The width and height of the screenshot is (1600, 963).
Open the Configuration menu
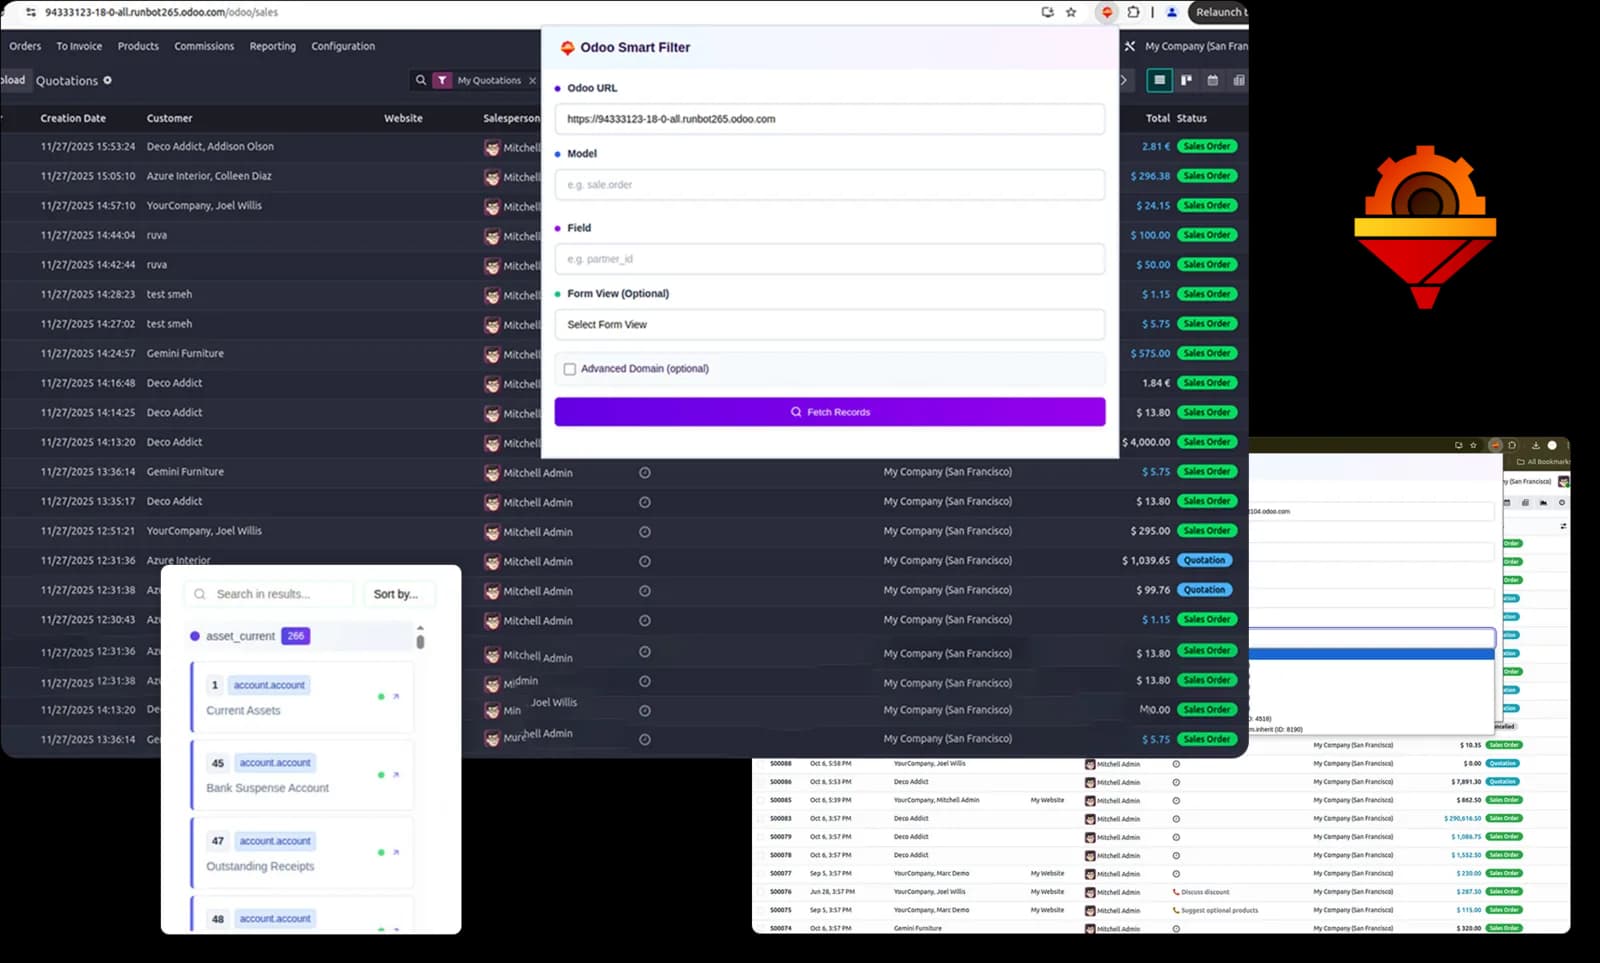[343, 46]
